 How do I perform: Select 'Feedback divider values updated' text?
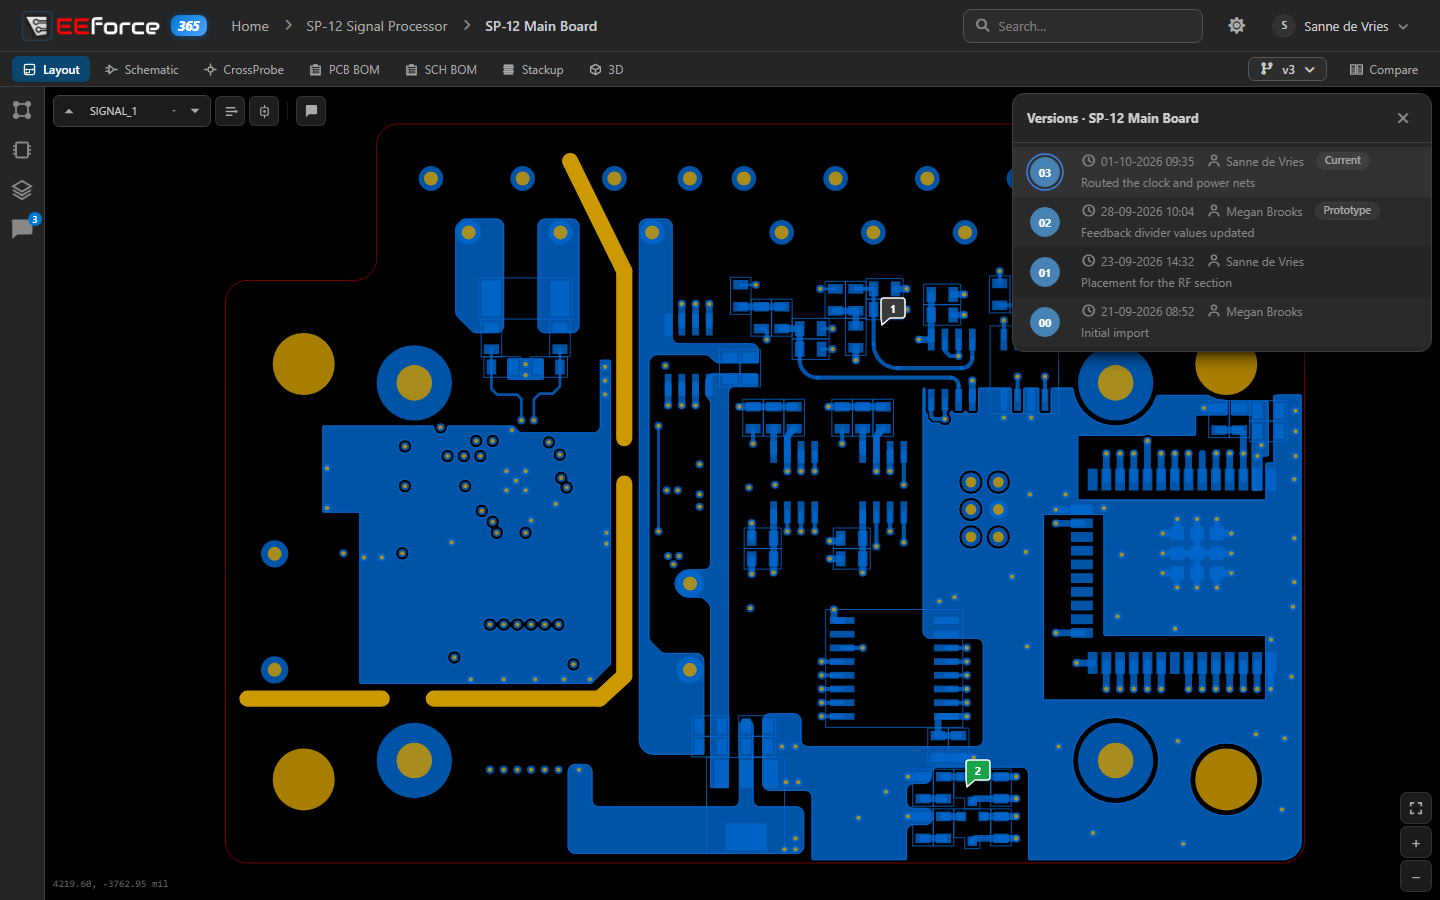click(1167, 233)
